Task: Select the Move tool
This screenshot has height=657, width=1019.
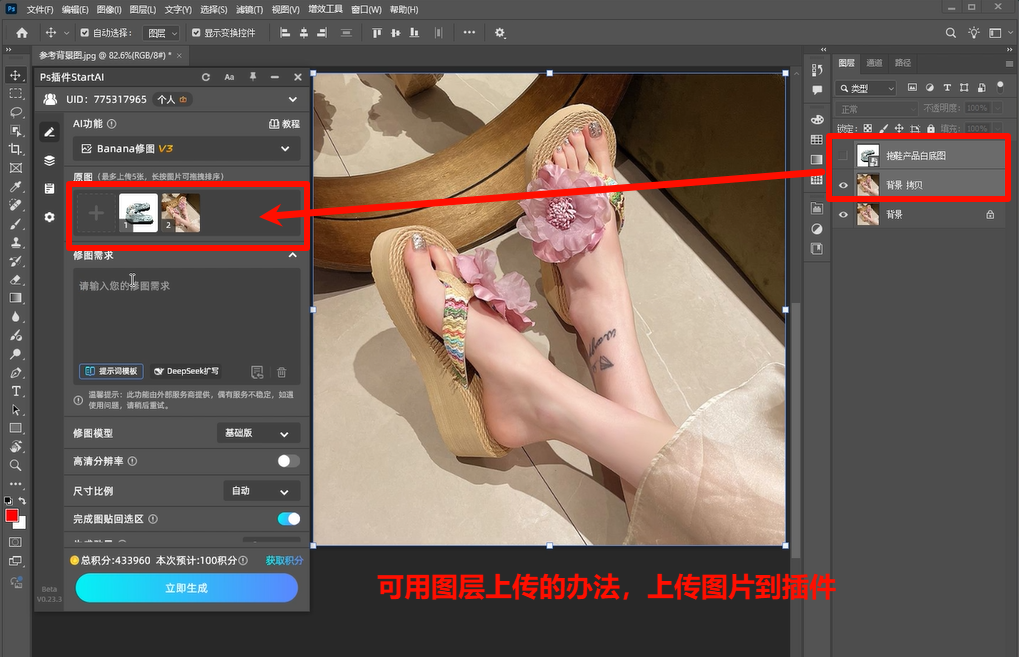Action: coord(15,75)
